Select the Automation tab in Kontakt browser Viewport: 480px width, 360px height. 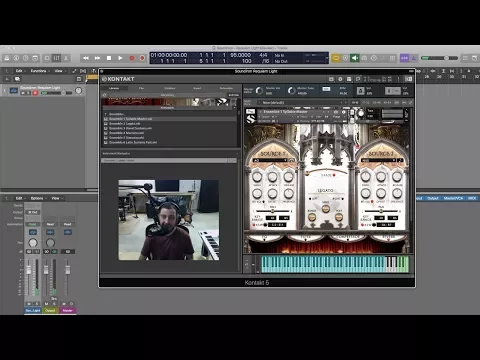[x=226, y=88]
